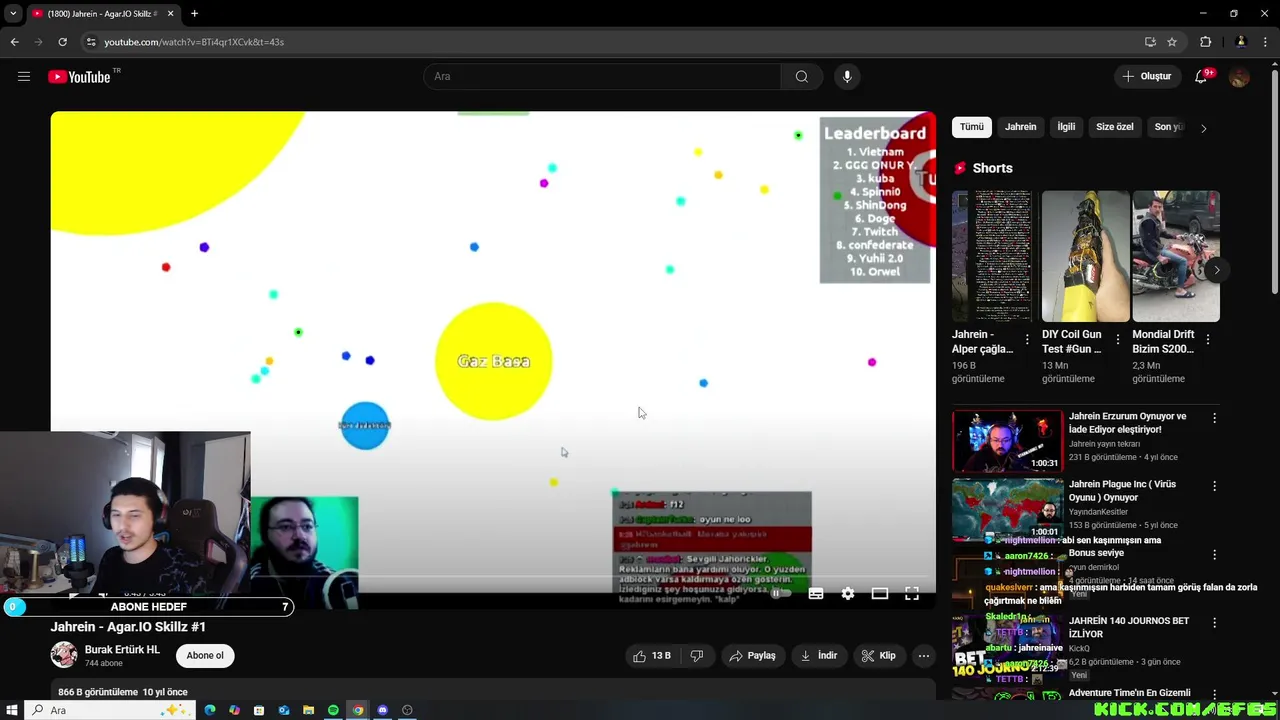
Task: Open the video player settings gear
Action: [848, 593]
